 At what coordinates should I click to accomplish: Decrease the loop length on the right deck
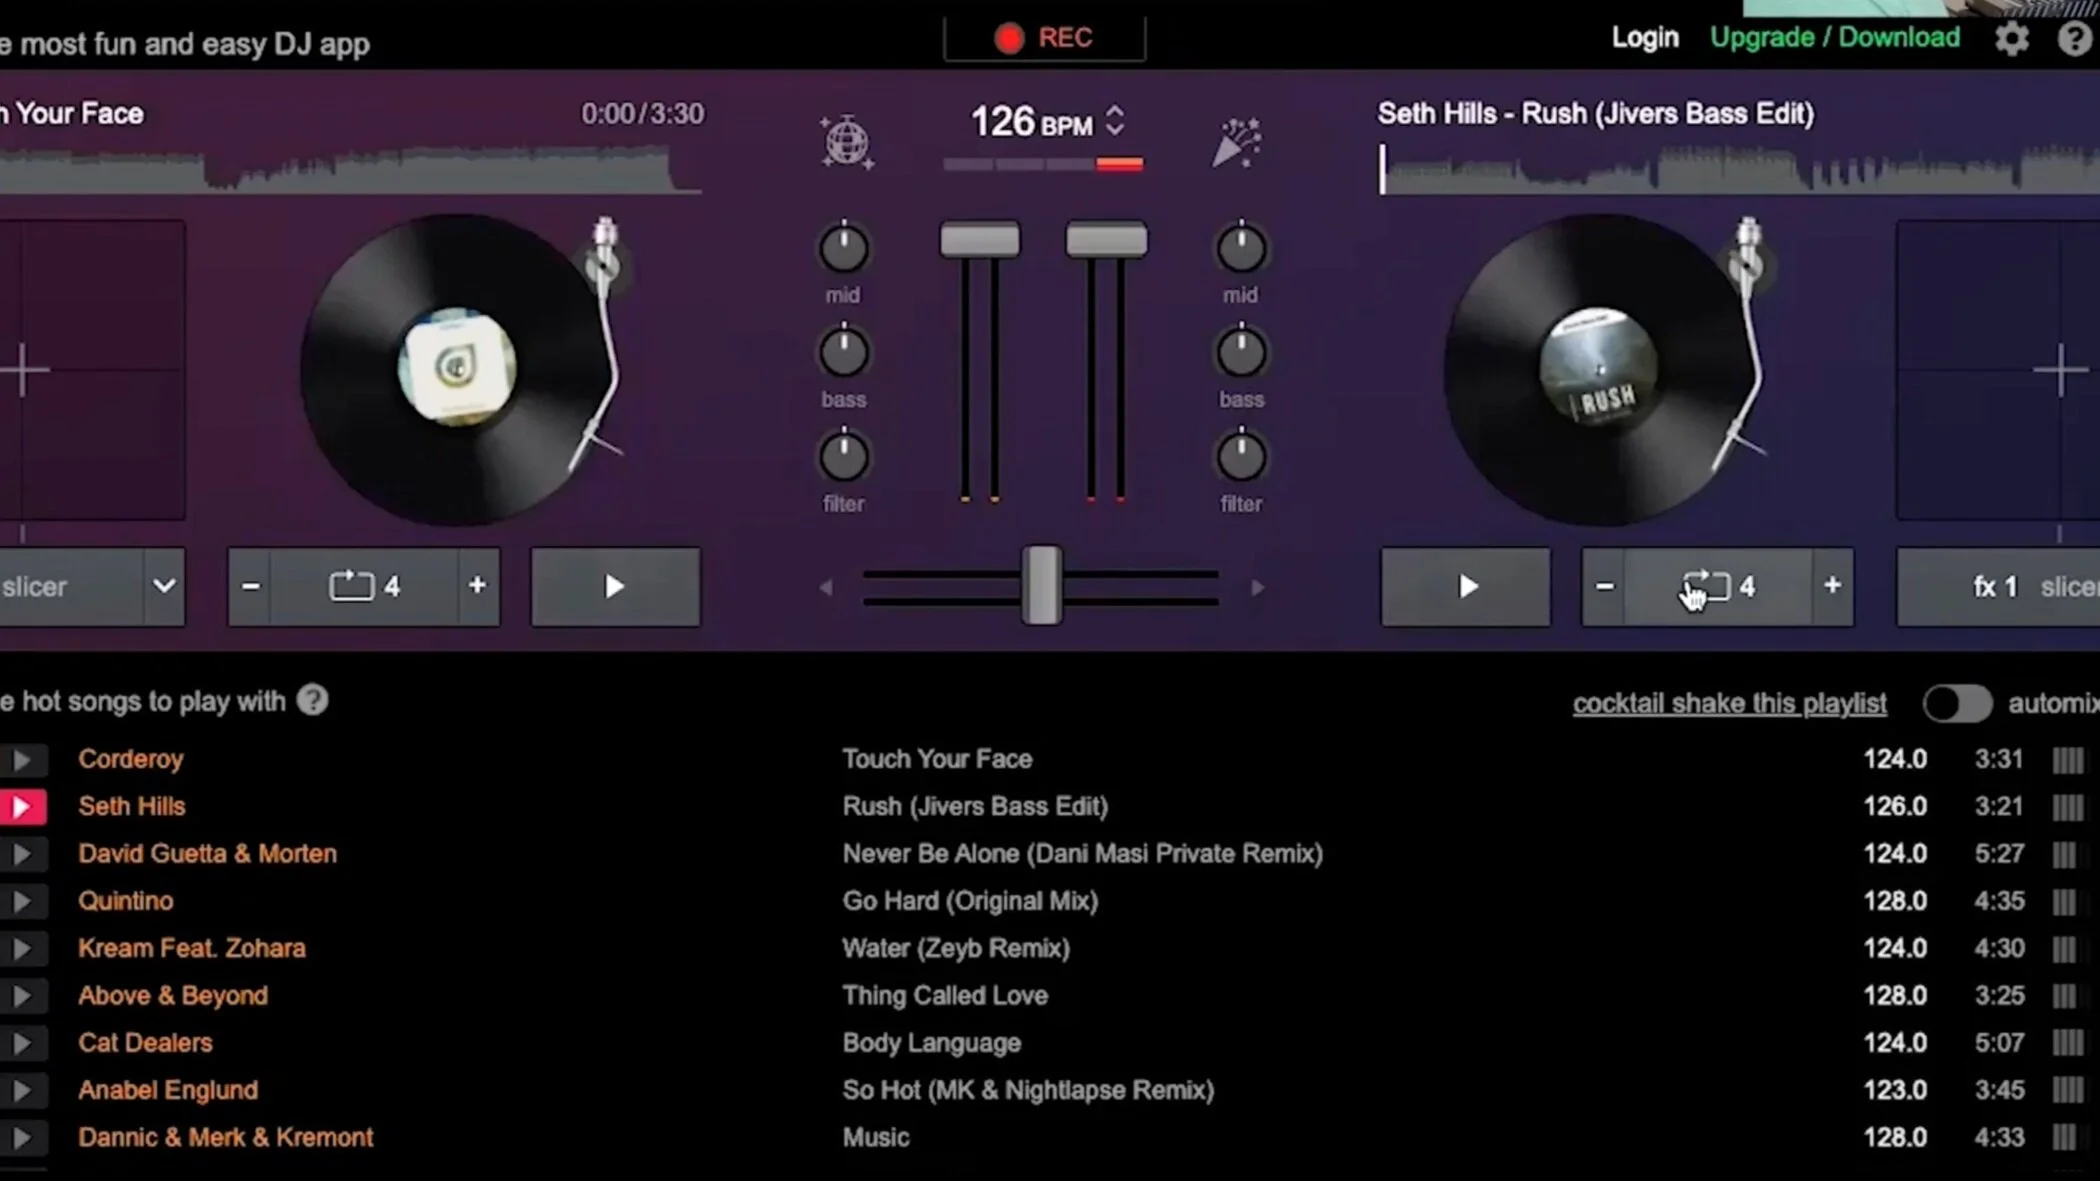(1604, 587)
